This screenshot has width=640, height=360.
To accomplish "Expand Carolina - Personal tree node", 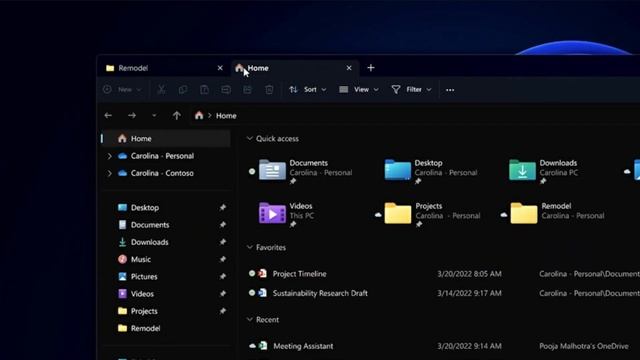I will (x=109, y=156).
